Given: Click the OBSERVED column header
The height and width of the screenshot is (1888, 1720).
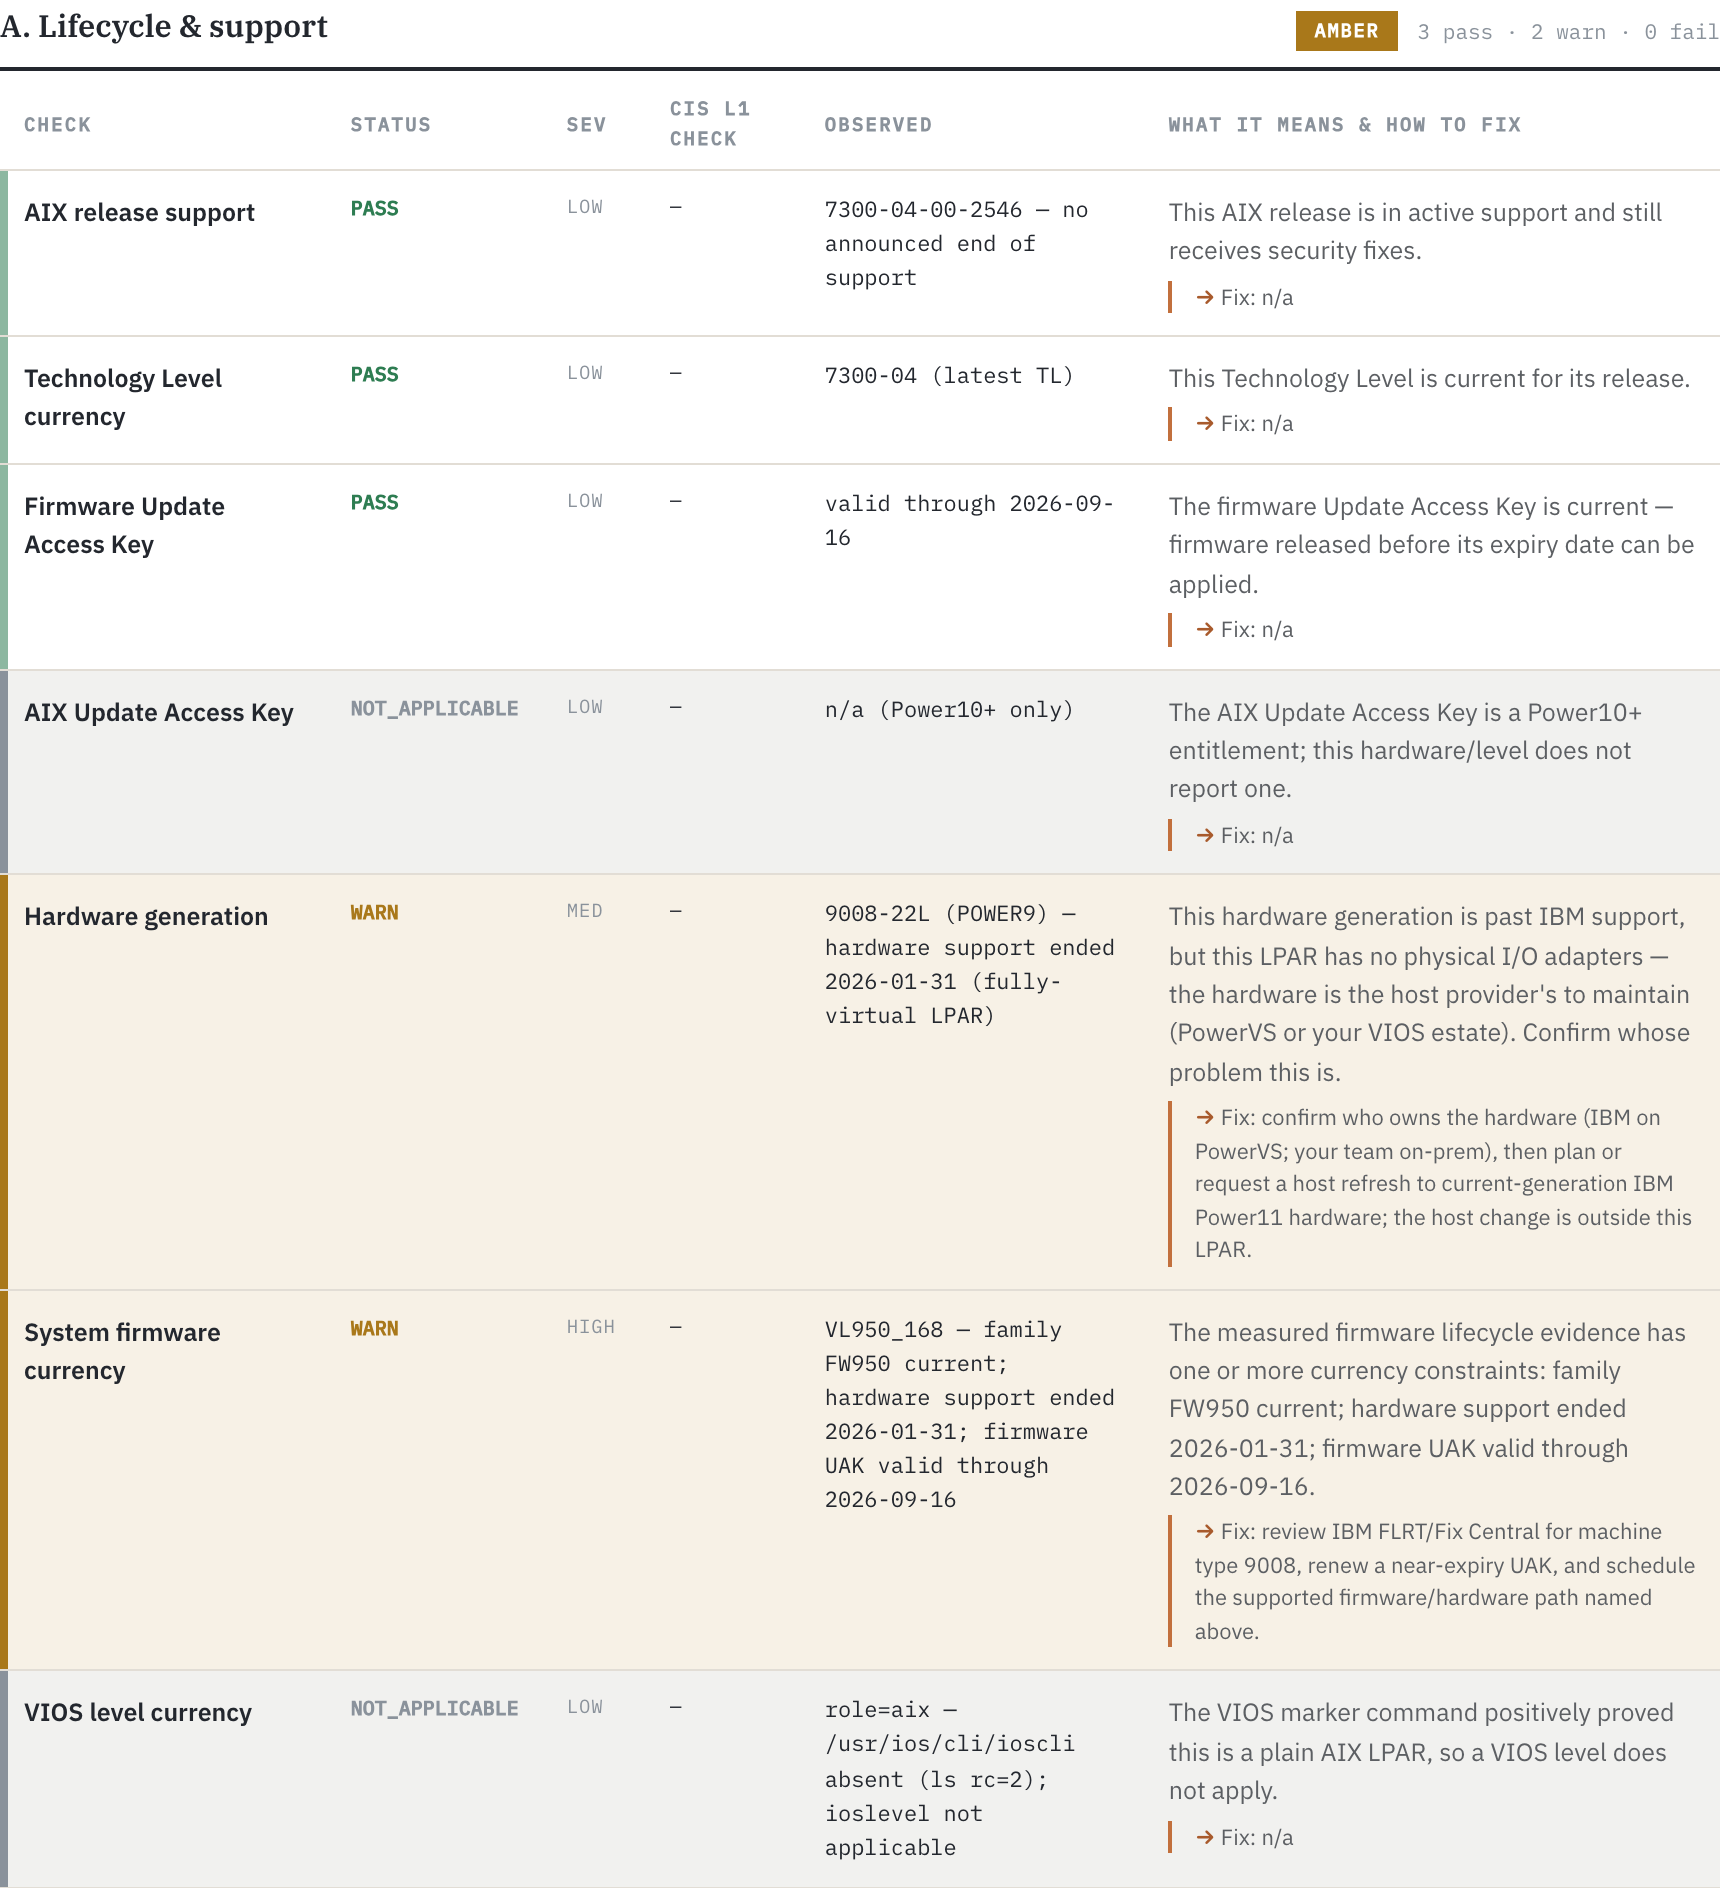Looking at the screenshot, I should tap(878, 125).
